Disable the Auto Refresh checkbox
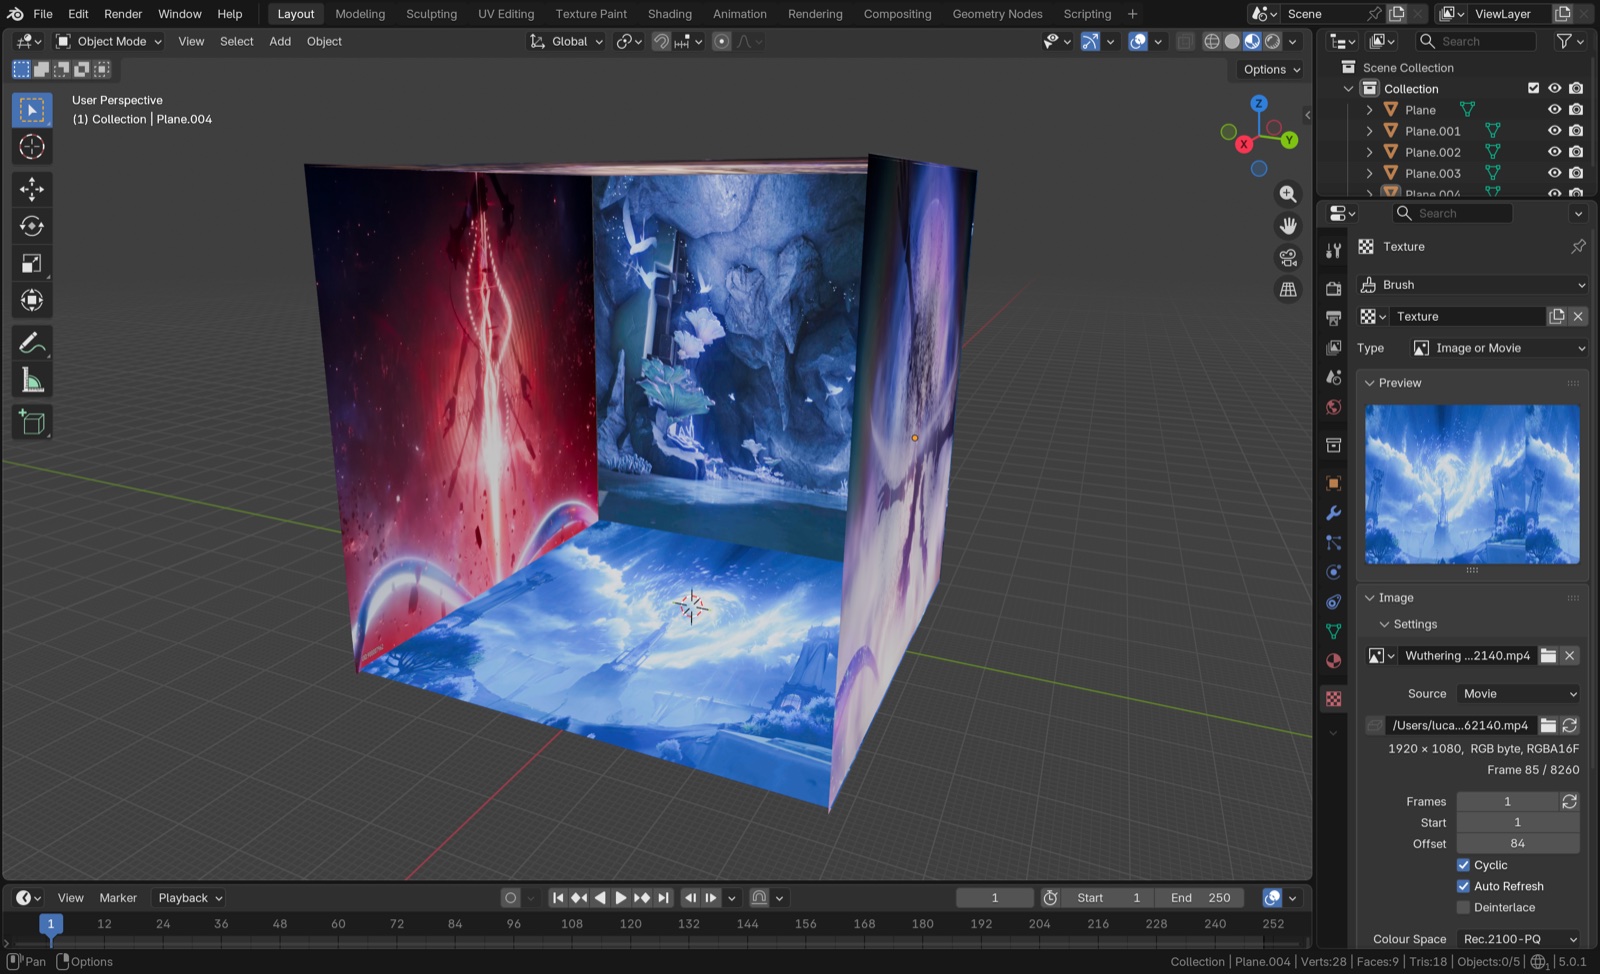Screen dimensions: 1600x974 1463,886
